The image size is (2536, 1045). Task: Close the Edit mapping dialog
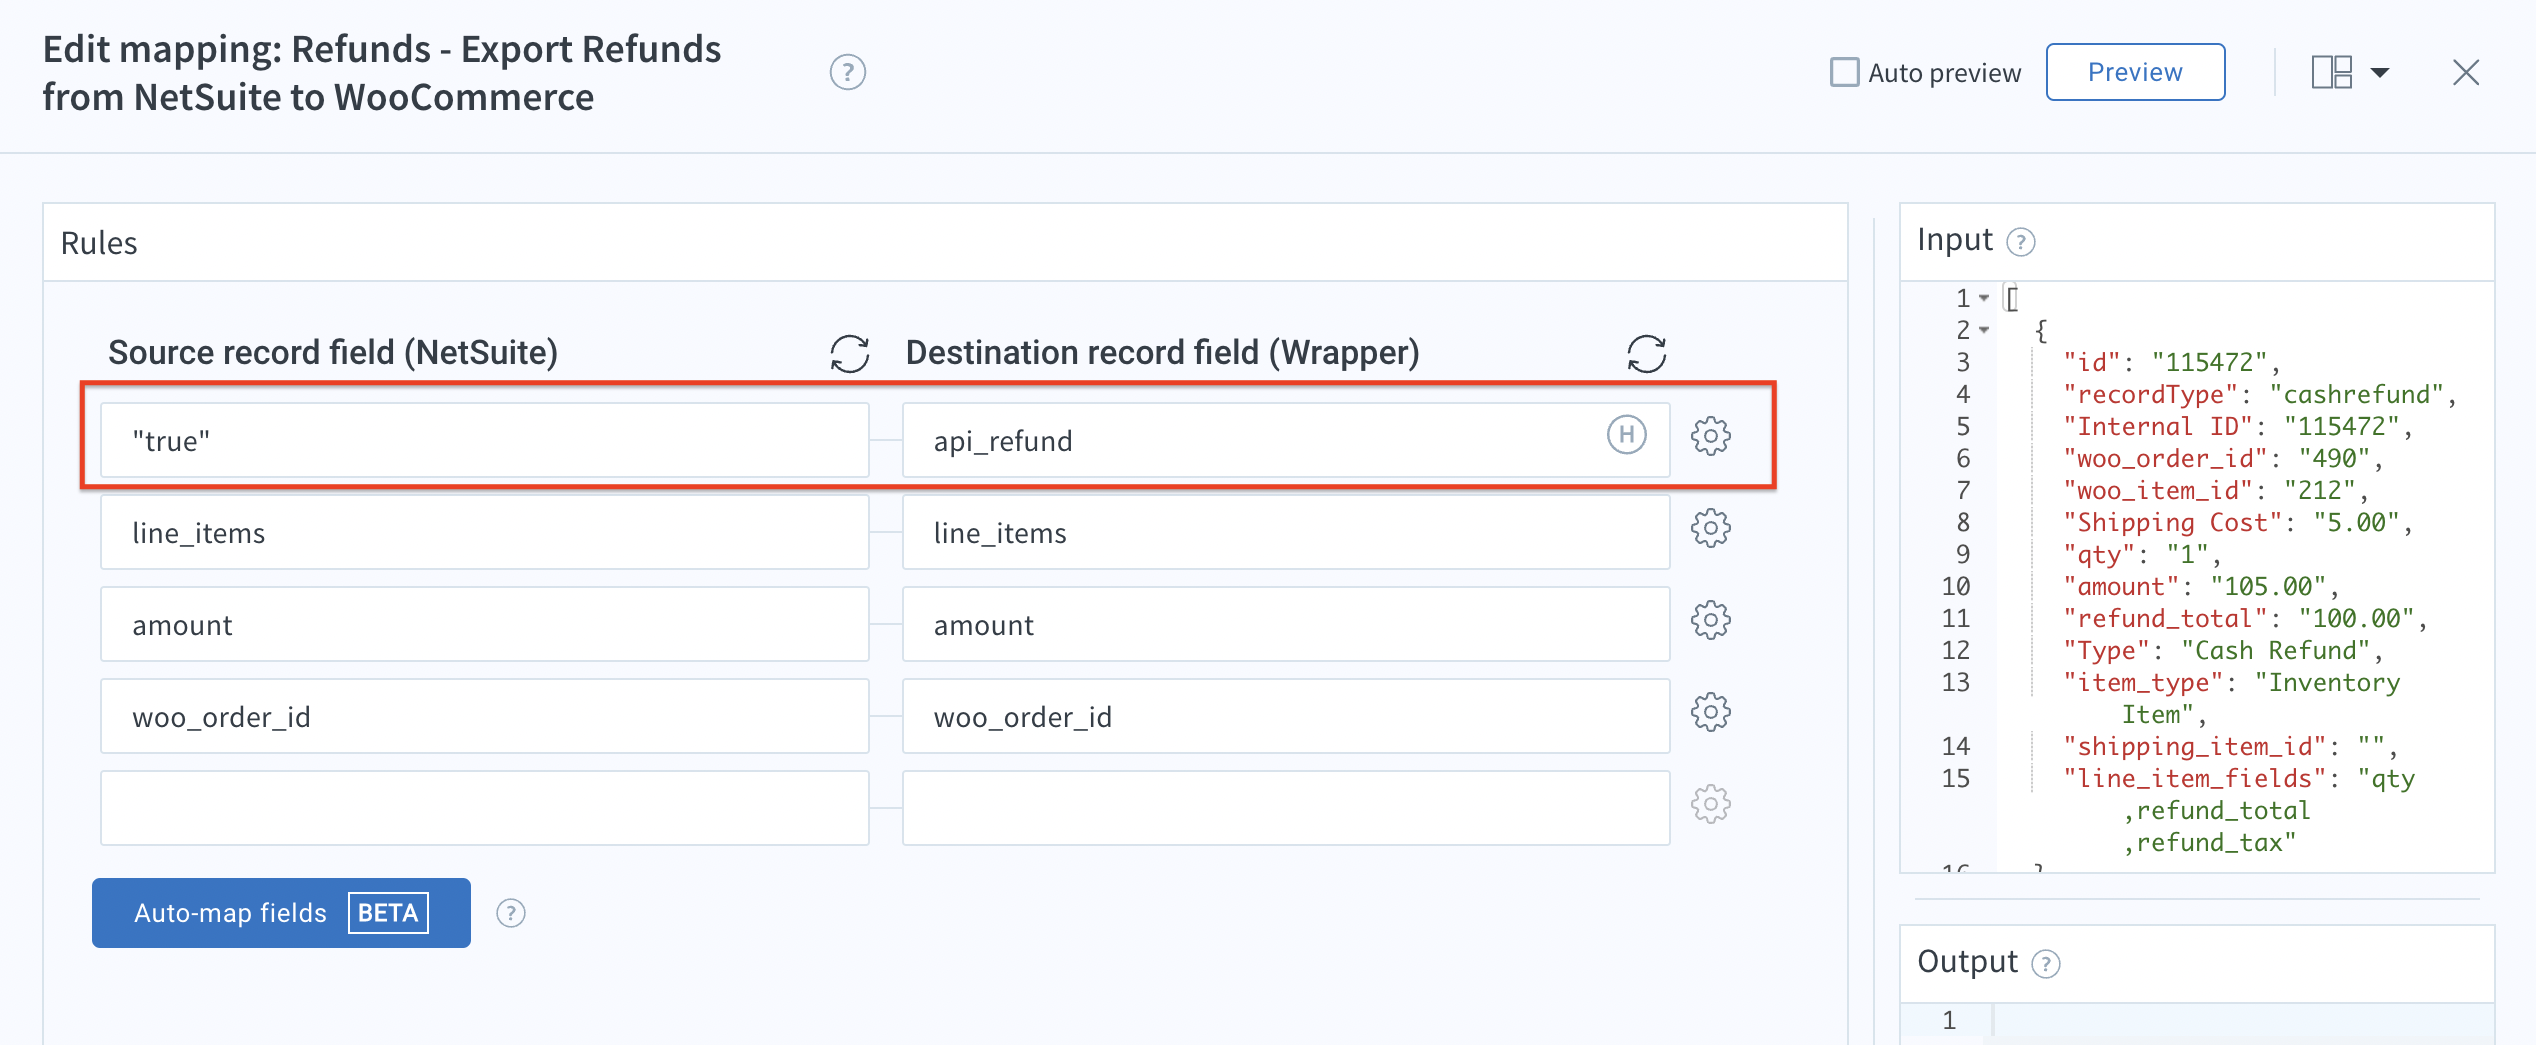click(x=2466, y=72)
